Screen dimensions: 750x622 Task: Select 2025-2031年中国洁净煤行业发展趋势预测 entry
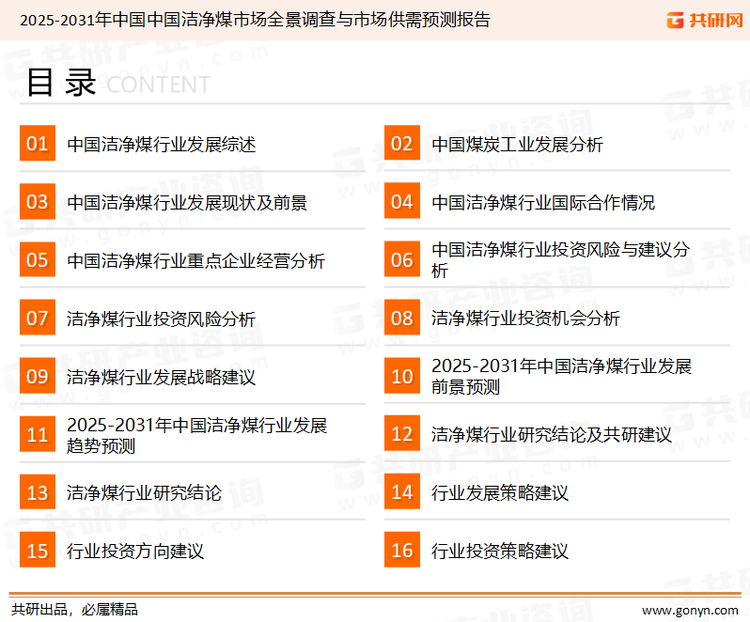(197, 435)
